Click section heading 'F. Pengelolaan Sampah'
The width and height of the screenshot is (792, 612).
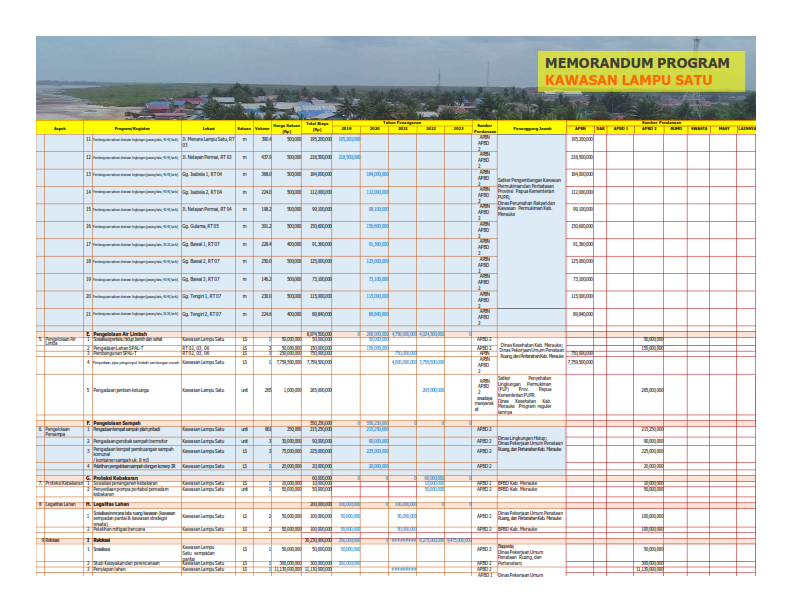tap(114, 423)
